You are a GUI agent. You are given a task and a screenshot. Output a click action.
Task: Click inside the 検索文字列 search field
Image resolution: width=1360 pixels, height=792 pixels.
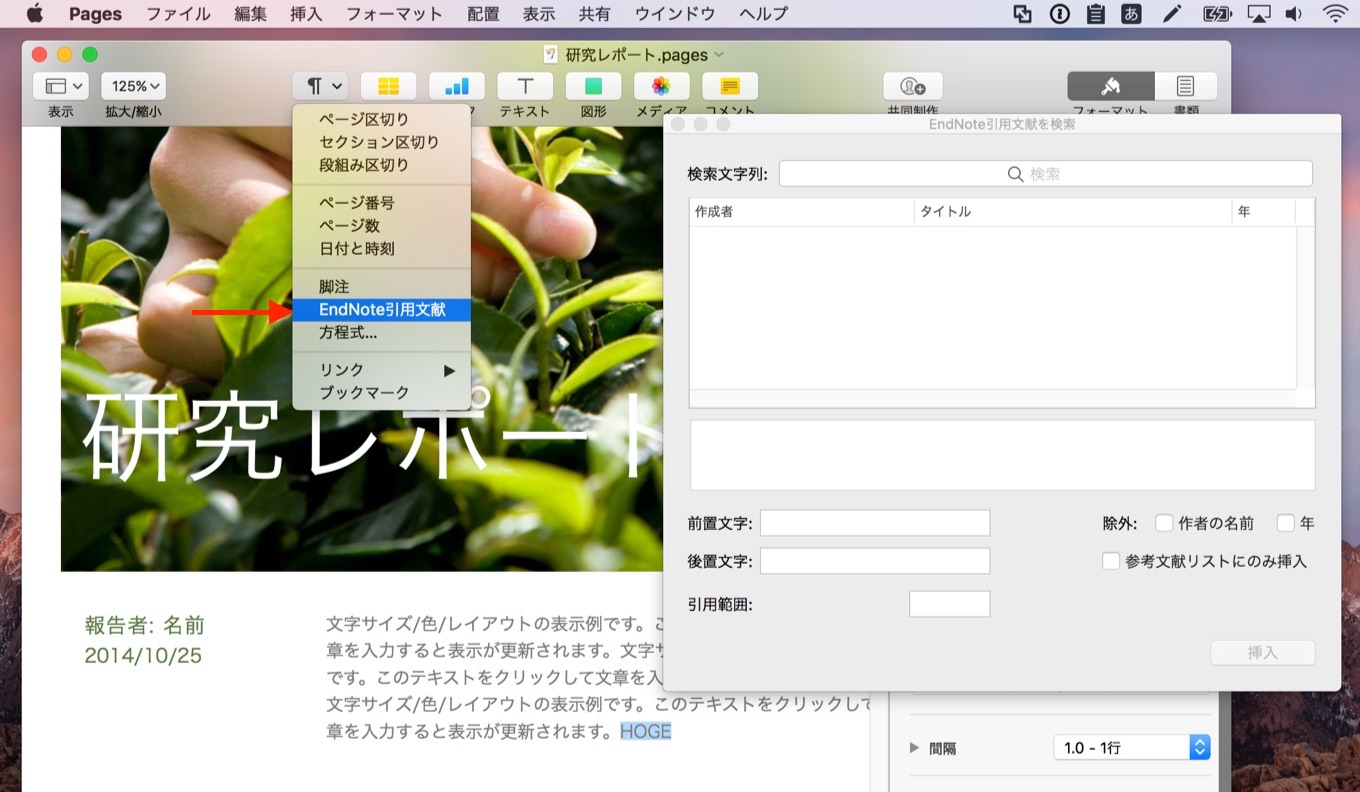coord(1044,173)
